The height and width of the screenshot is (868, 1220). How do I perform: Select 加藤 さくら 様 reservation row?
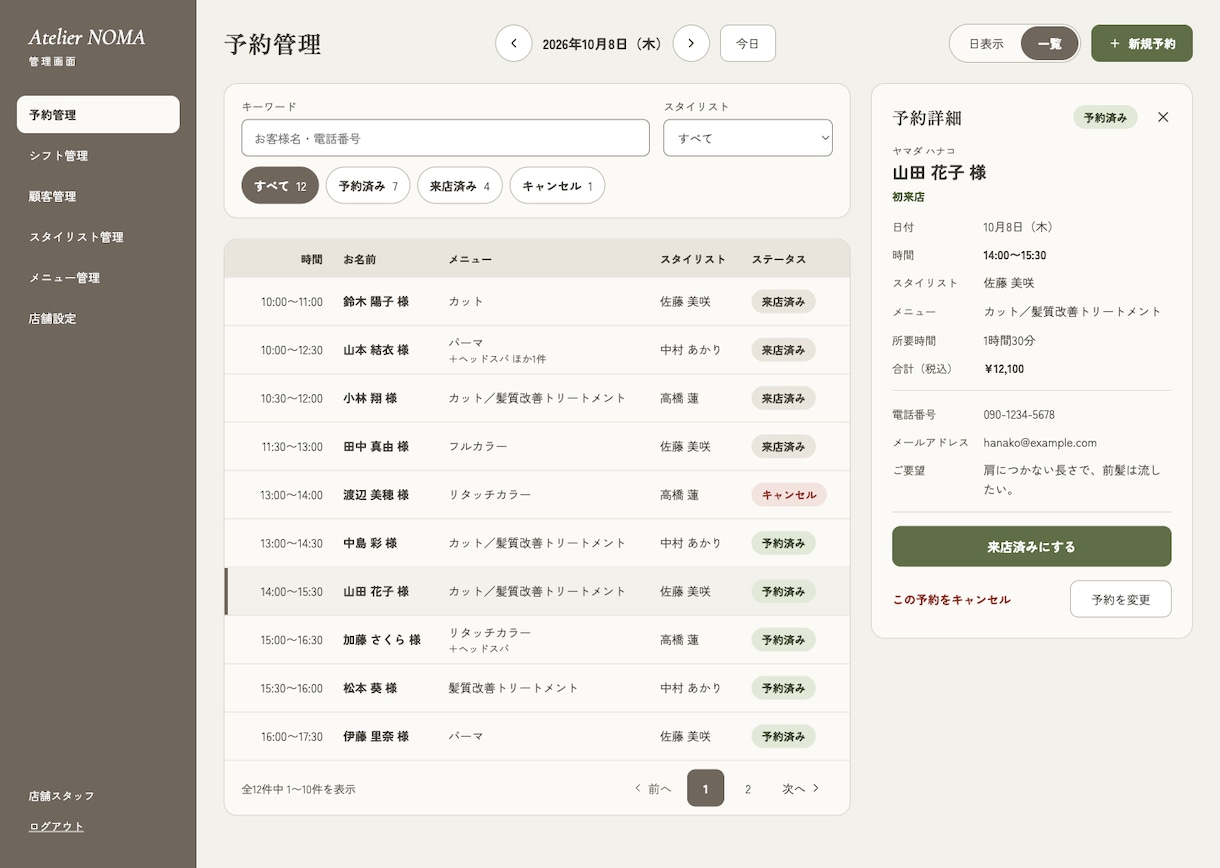[x=537, y=640]
